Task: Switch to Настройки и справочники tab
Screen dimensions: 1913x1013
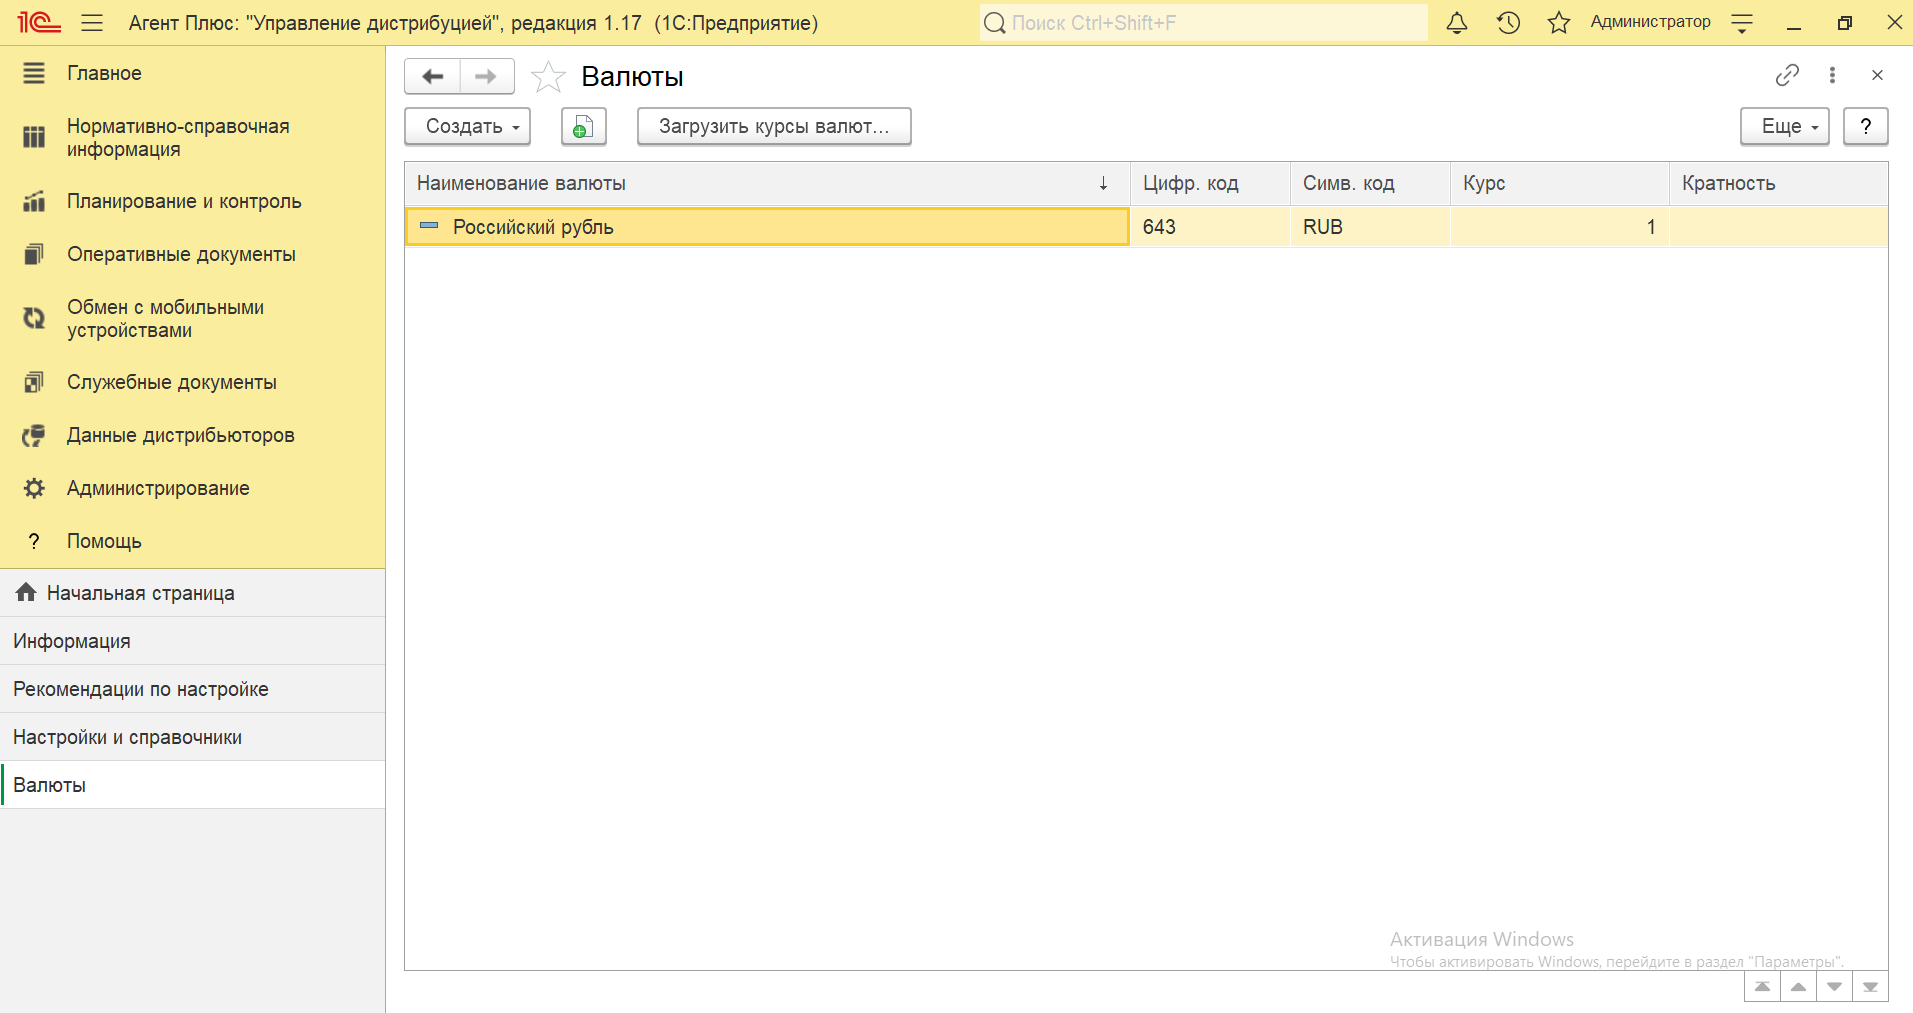Action: [127, 737]
